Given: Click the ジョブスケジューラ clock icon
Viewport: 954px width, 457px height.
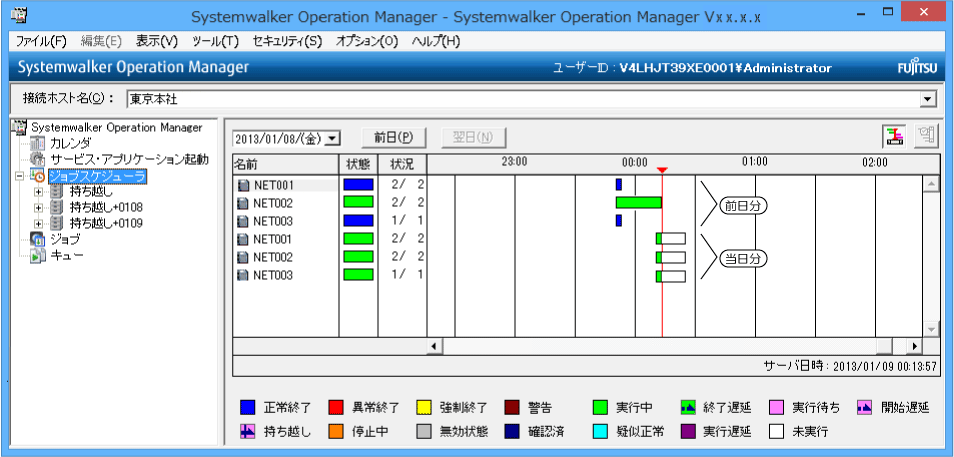Looking at the screenshot, I should point(38,175).
